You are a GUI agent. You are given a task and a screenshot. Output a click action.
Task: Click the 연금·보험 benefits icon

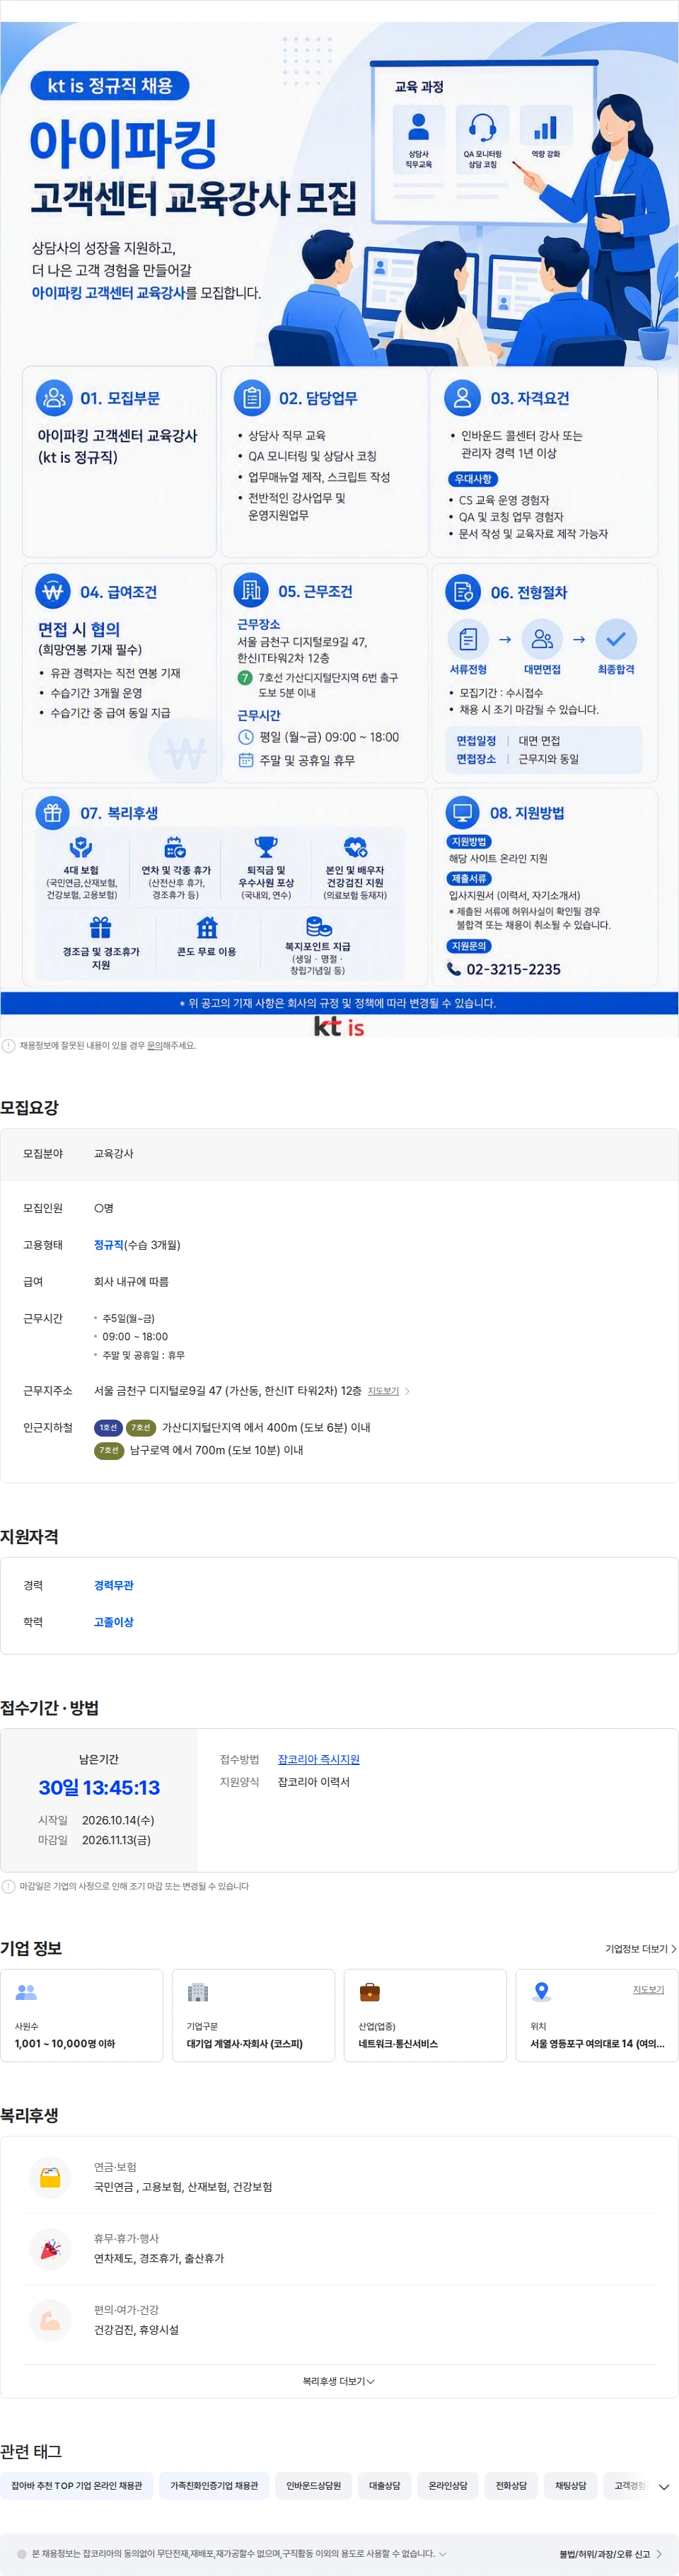click(x=50, y=2177)
